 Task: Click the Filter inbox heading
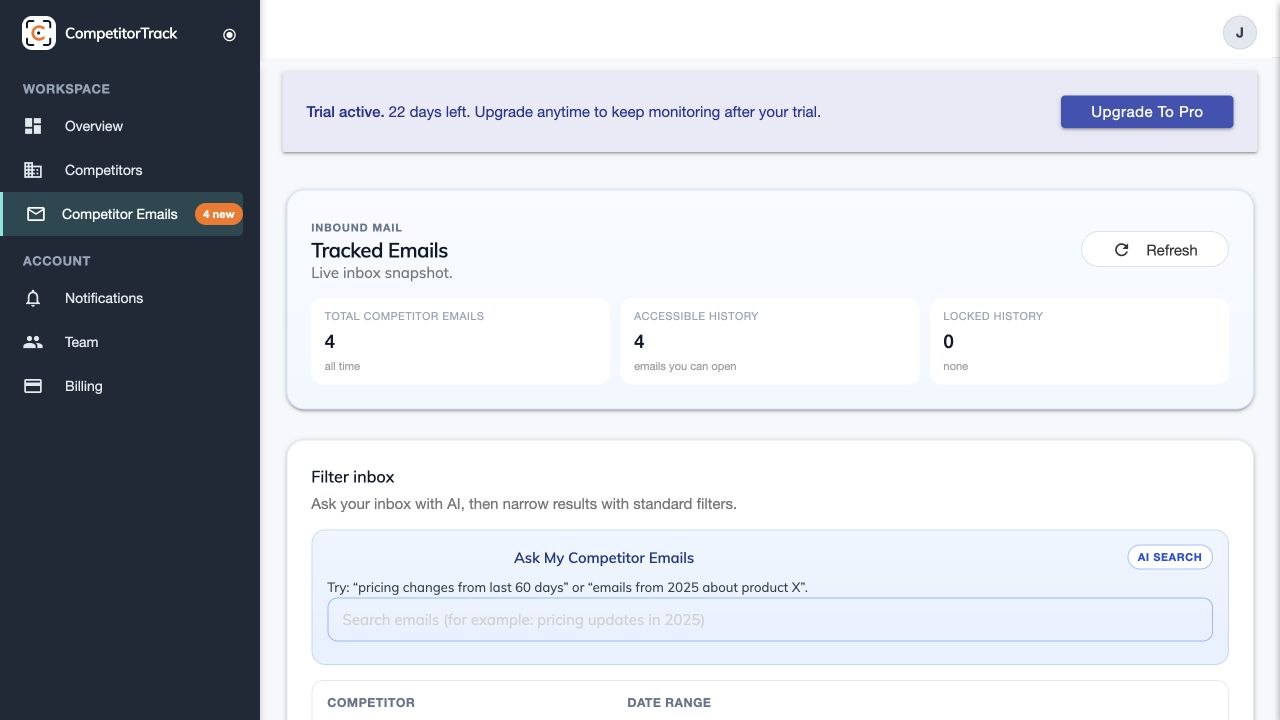coord(353,477)
